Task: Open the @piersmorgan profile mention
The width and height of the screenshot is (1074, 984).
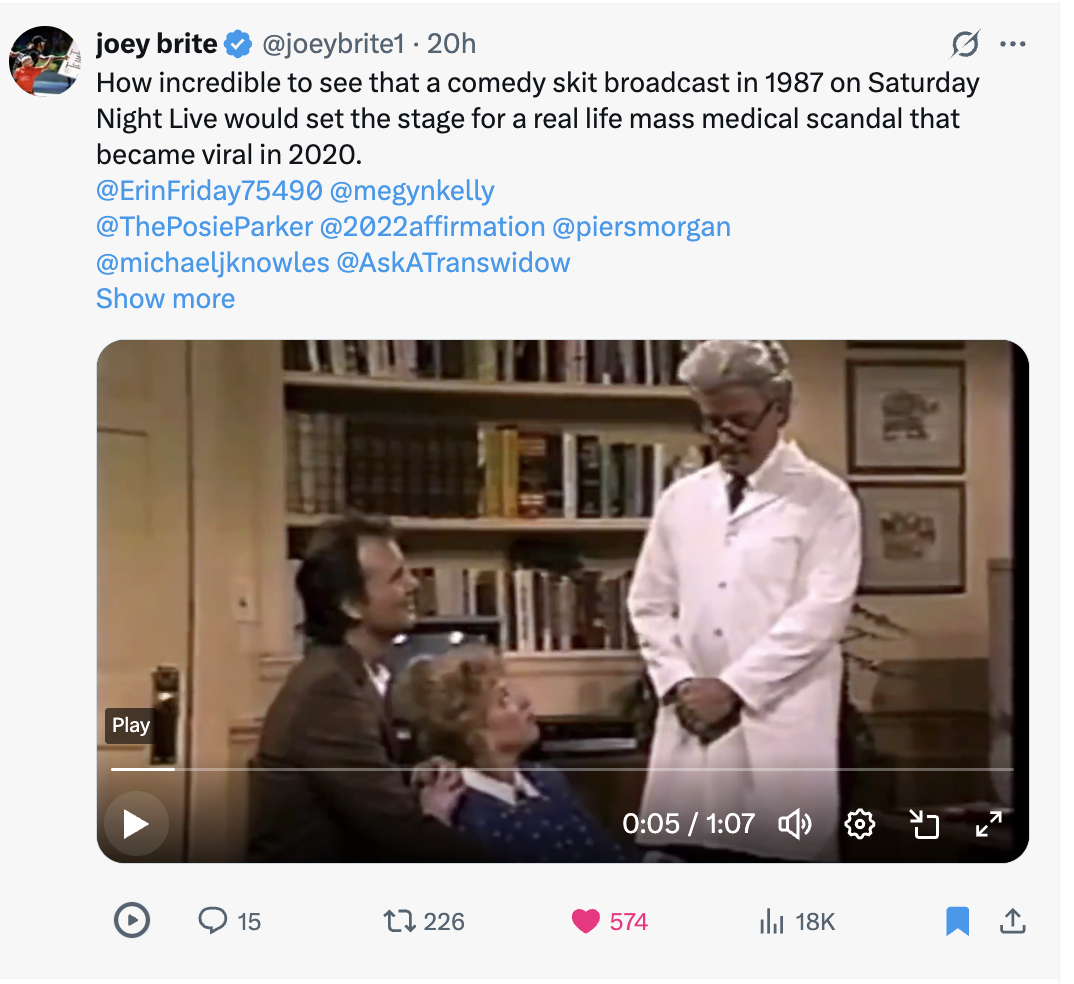Action: tap(641, 227)
